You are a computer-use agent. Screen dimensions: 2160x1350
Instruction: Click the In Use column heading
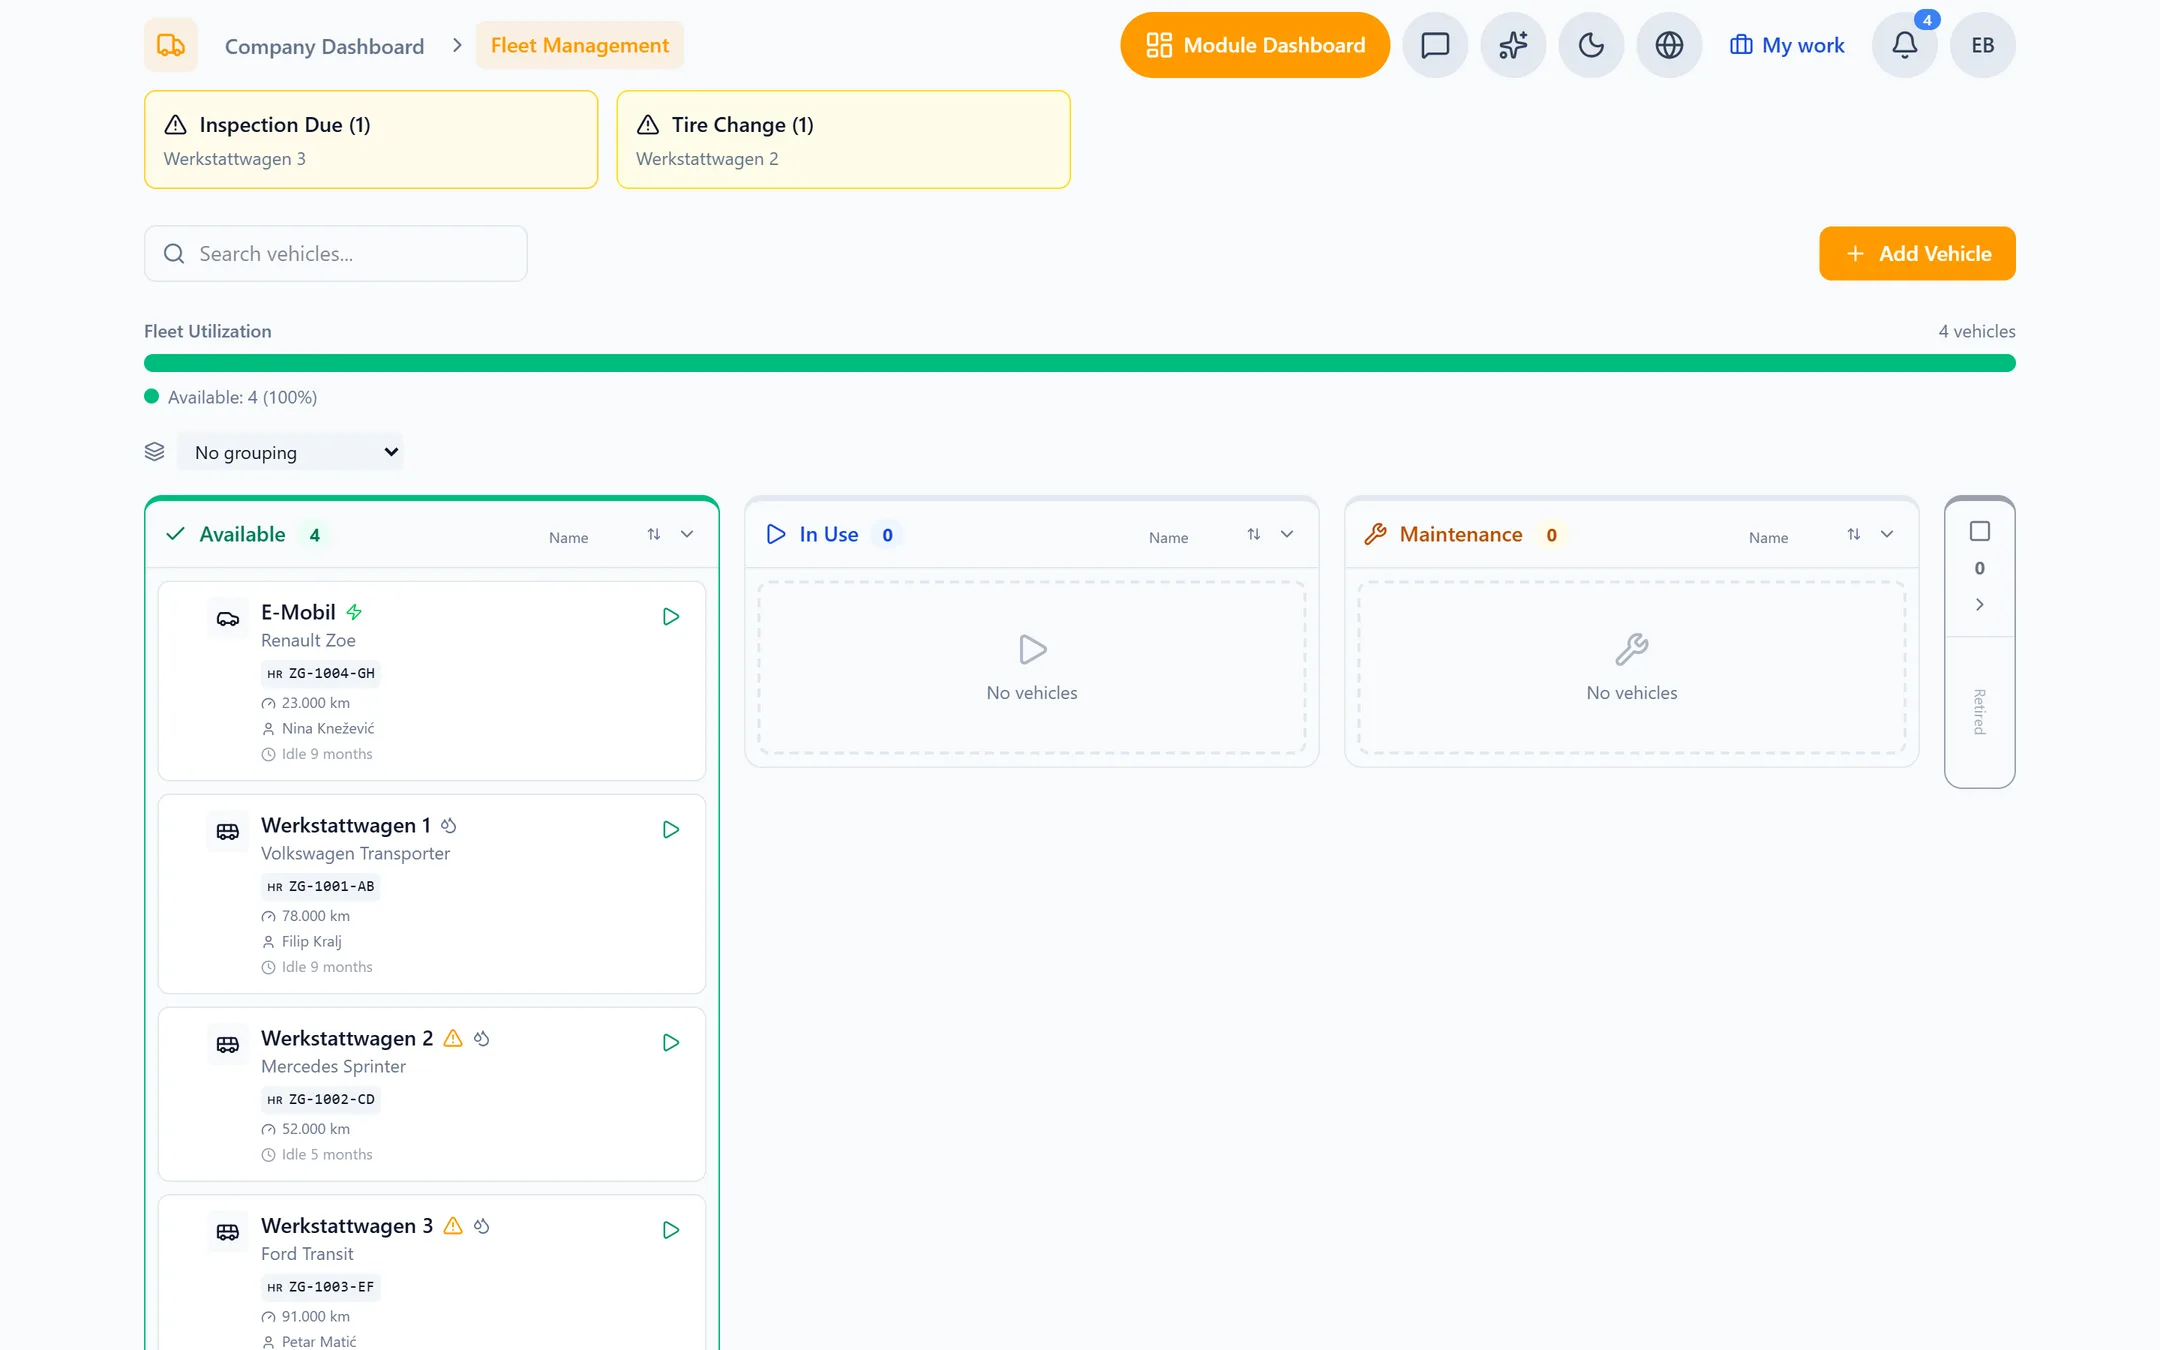(x=829, y=534)
